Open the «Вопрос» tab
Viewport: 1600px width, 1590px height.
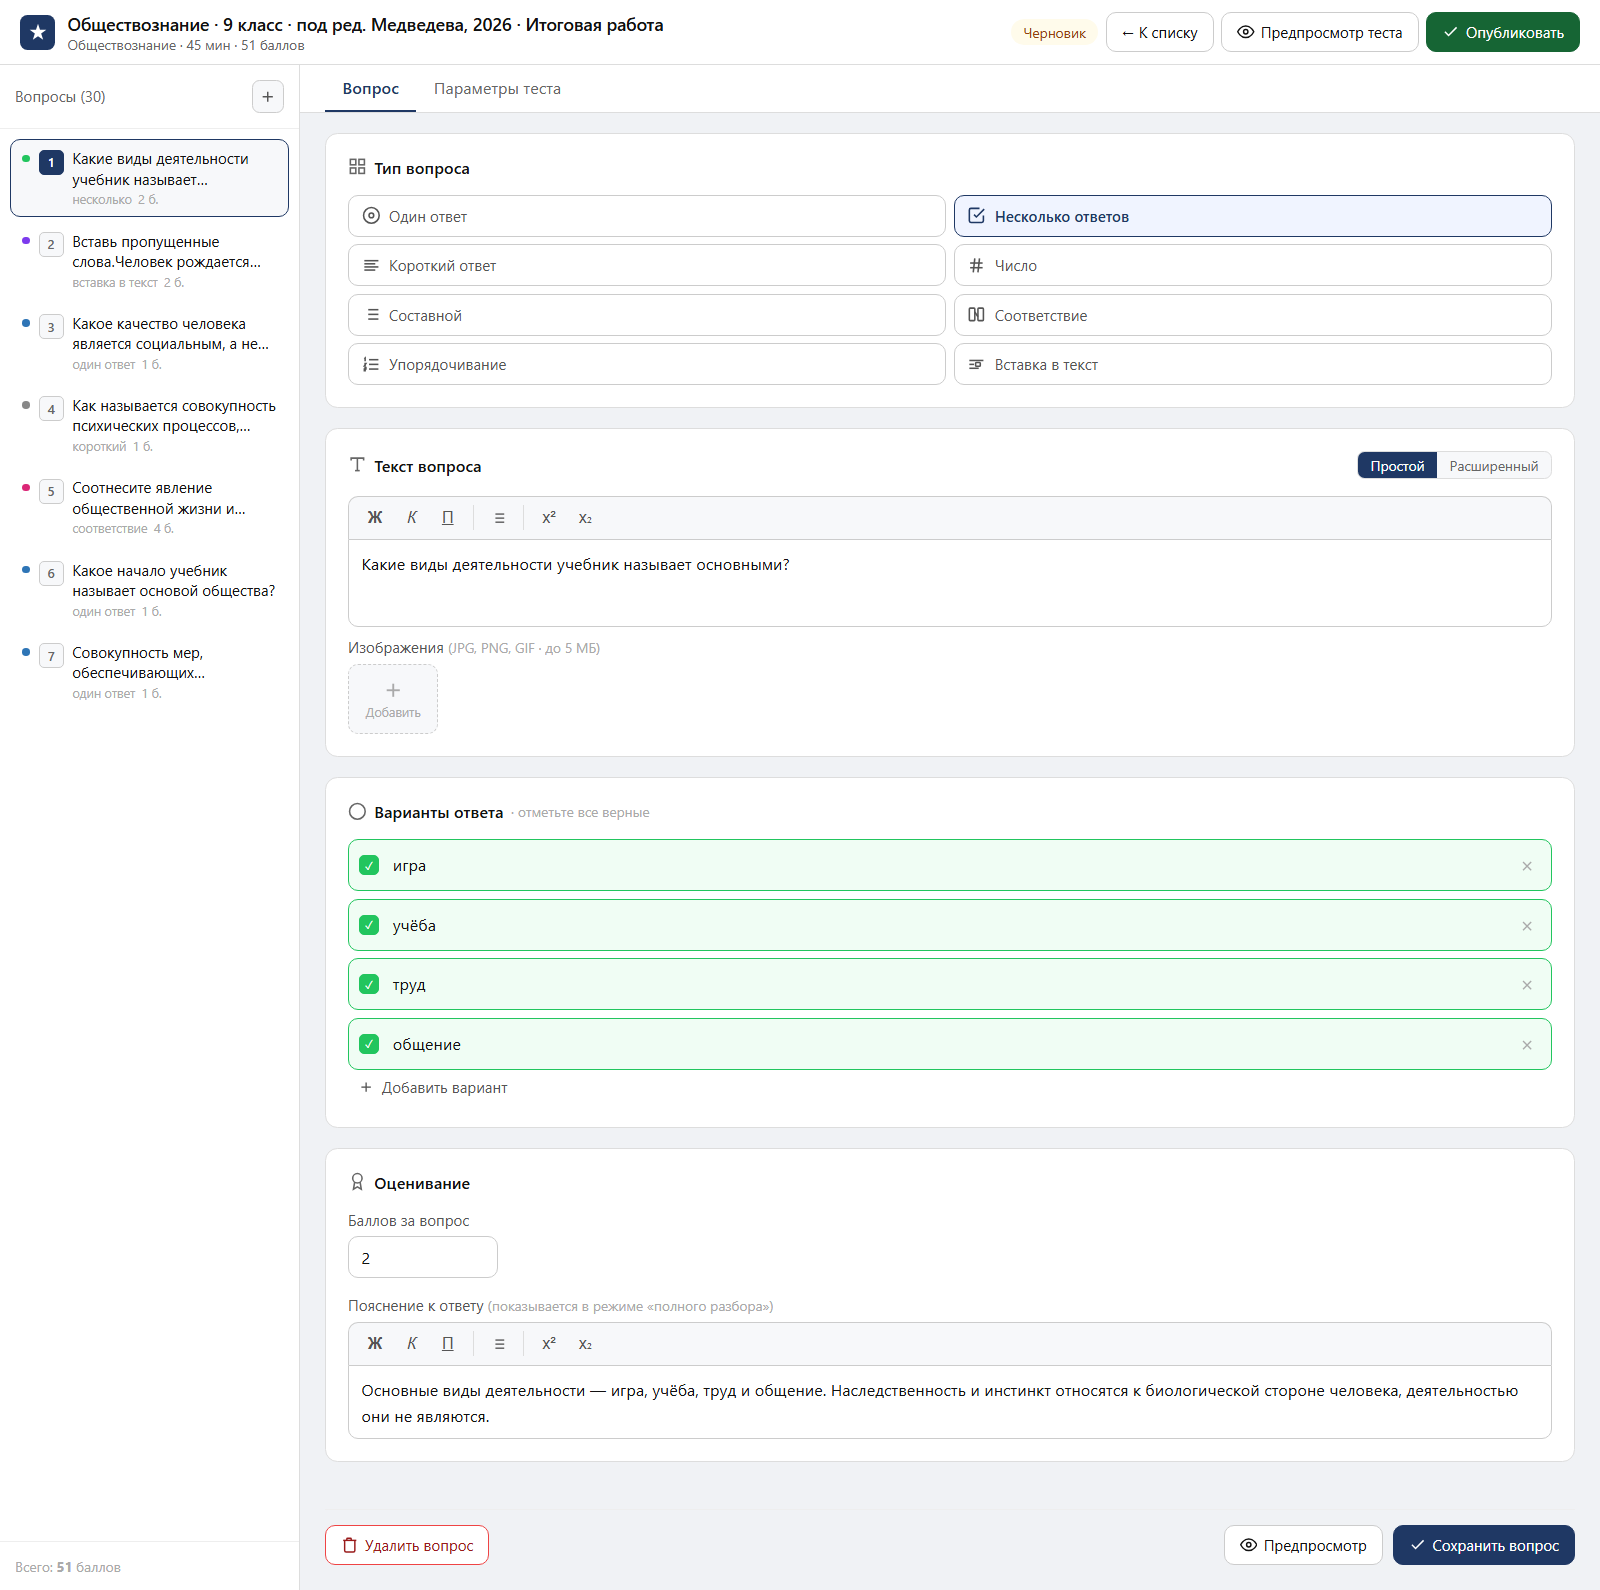pyautogui.click(x=371, y=89)
